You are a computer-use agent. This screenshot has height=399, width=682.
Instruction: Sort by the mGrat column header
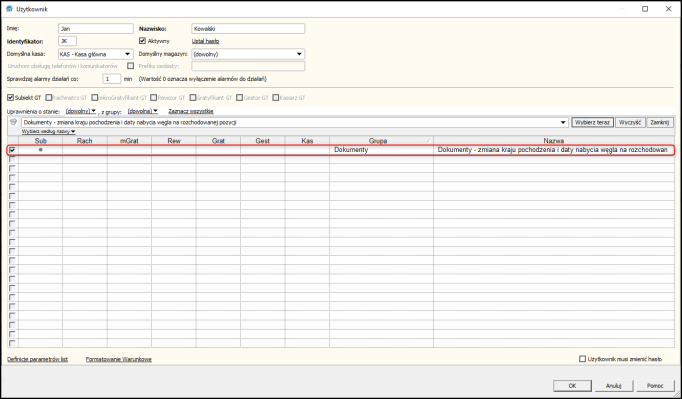tap(130, 141)
